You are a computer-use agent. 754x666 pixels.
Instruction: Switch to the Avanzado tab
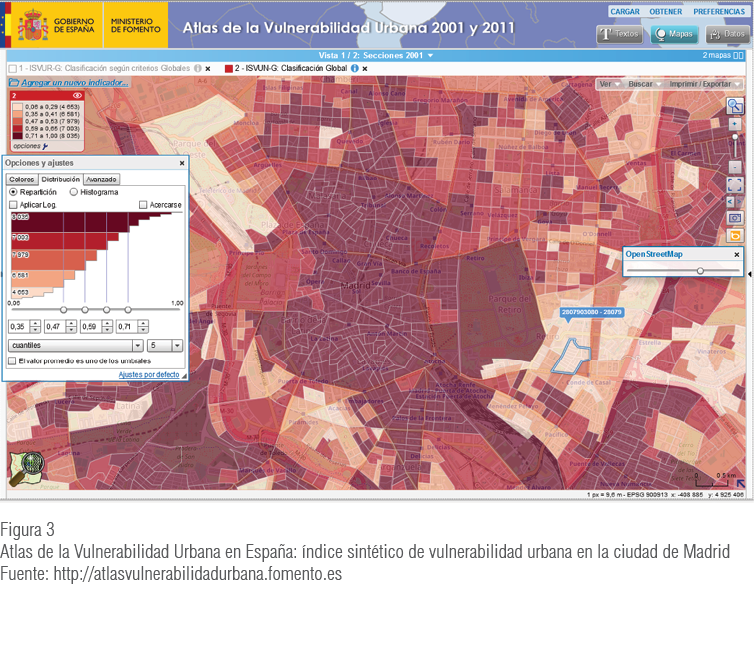(x=101, y=179)
